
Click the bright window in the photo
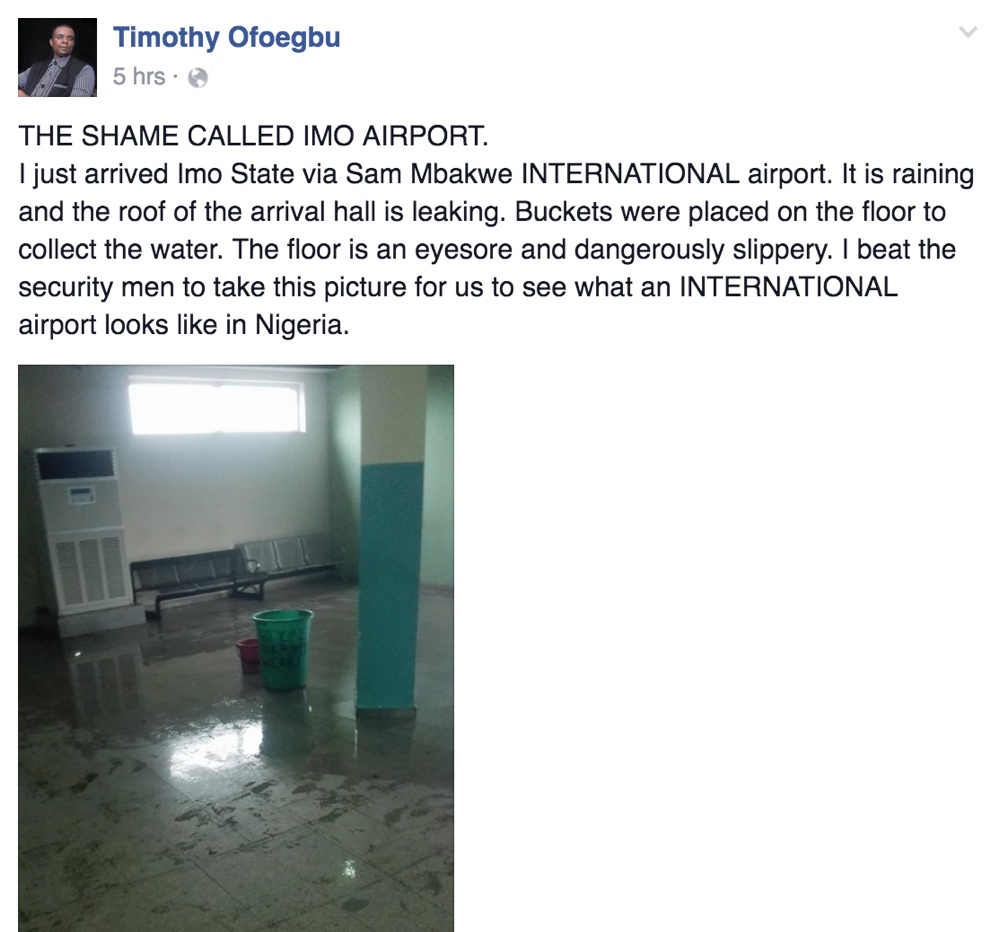click(x=217, y=405)
